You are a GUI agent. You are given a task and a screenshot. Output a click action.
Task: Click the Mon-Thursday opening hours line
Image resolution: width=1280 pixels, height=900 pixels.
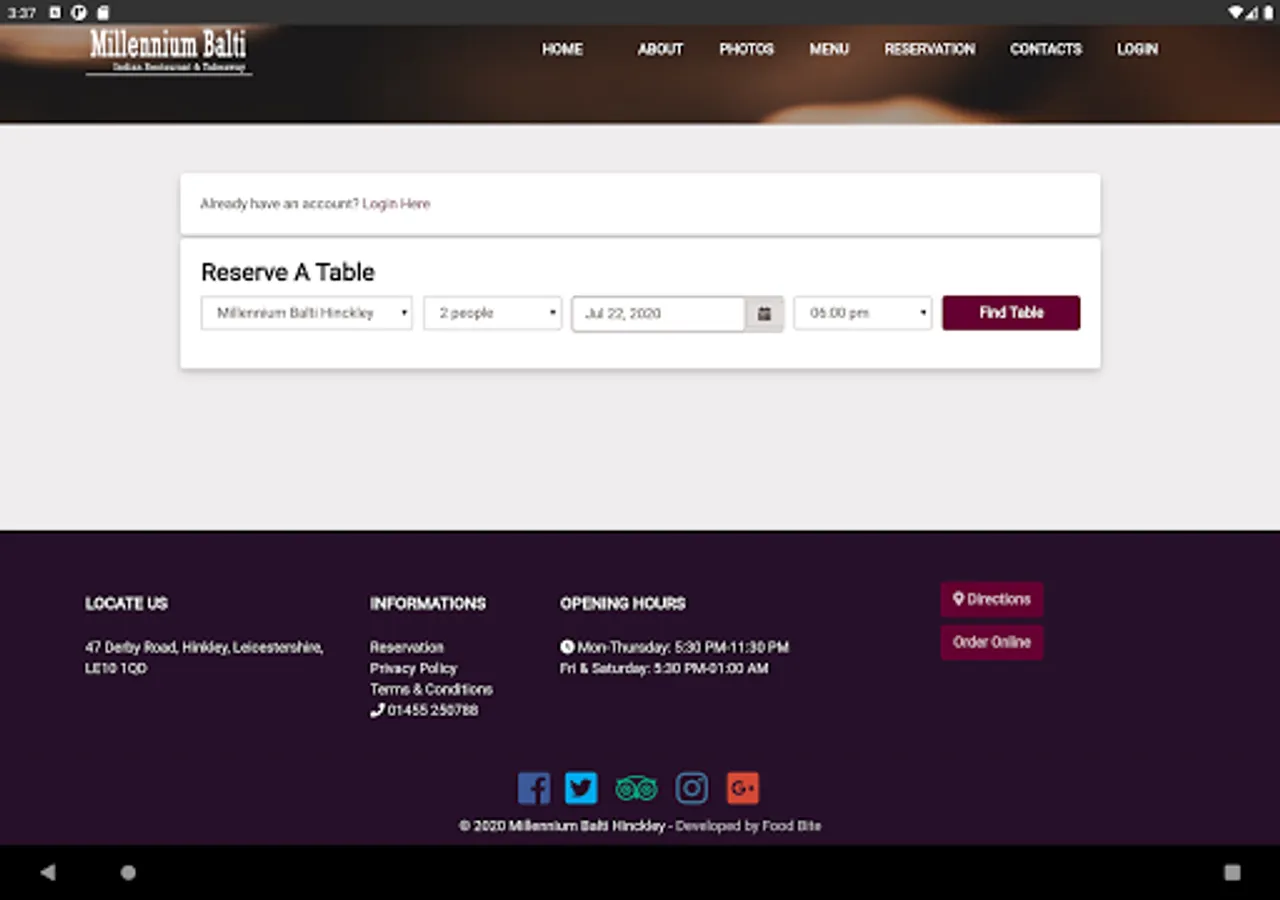(x=675, y=647)
